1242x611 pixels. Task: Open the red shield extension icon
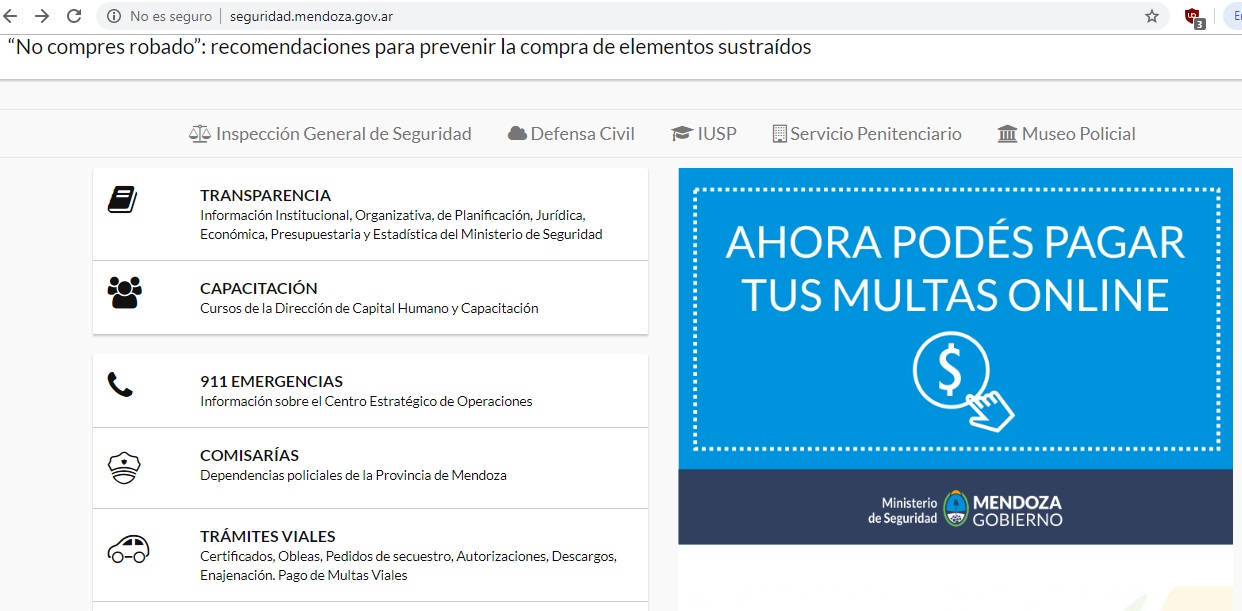(1194, 17)
